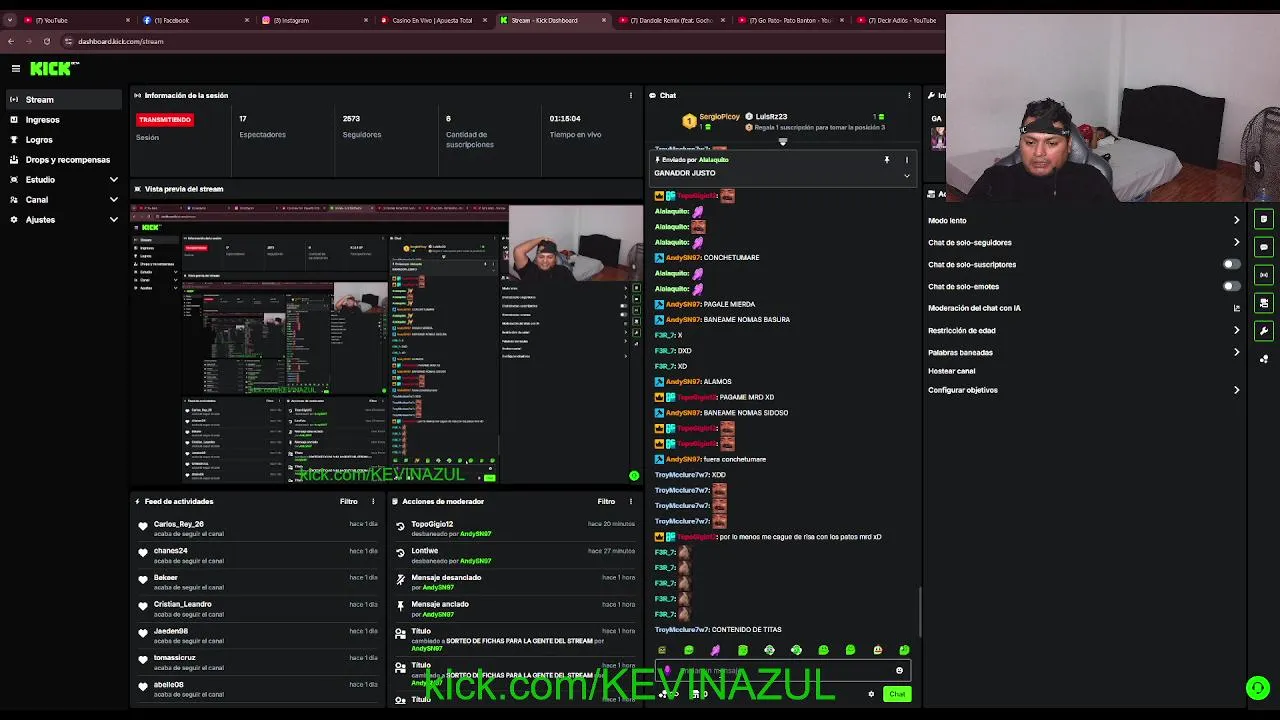Open the round green help icon in the corner
This screenshot has width=1280, height=720.
(x=1258, y=687)
